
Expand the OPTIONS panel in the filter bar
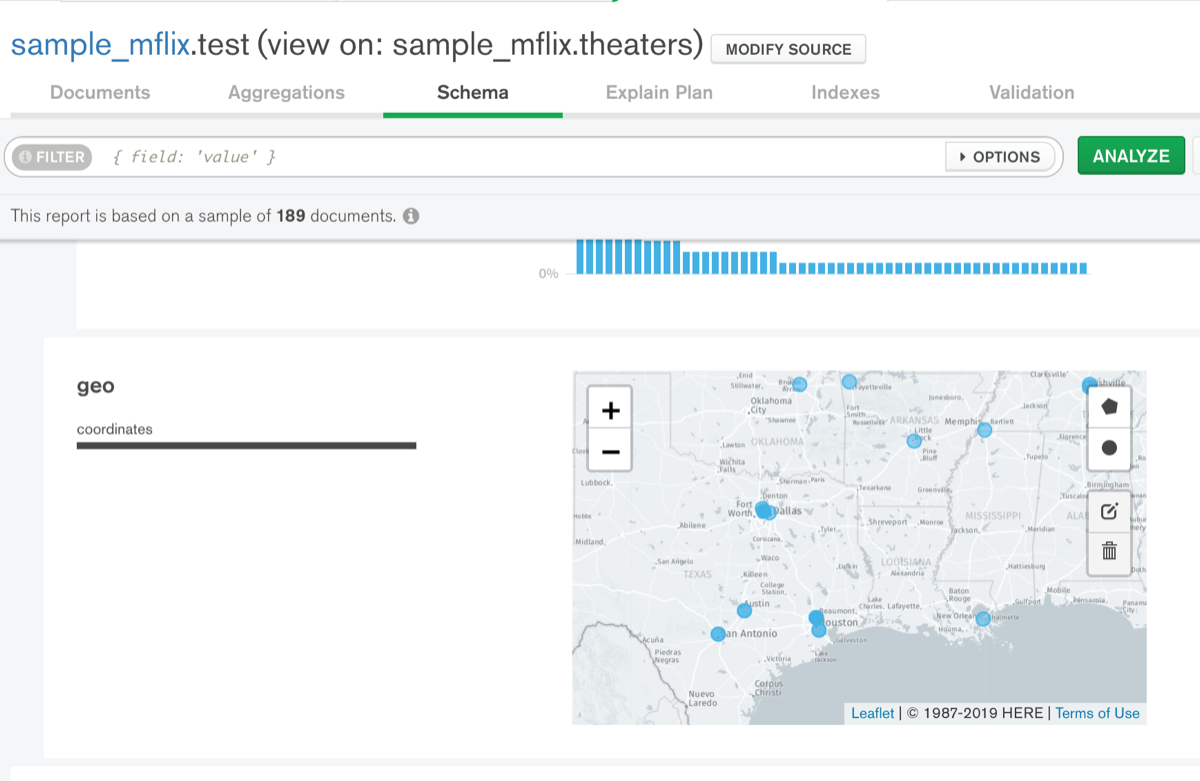coord(1000,156)
